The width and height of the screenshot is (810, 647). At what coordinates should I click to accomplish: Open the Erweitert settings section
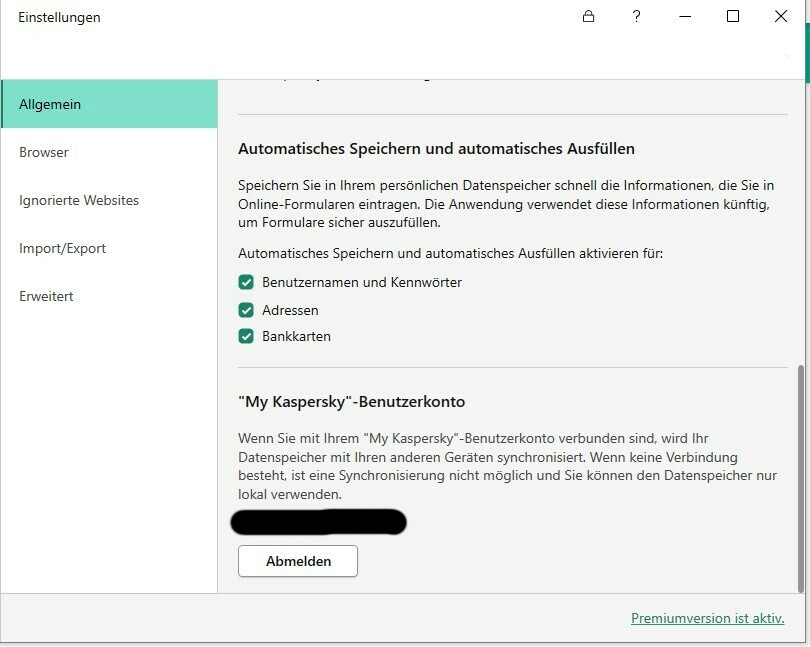[110, 296]
